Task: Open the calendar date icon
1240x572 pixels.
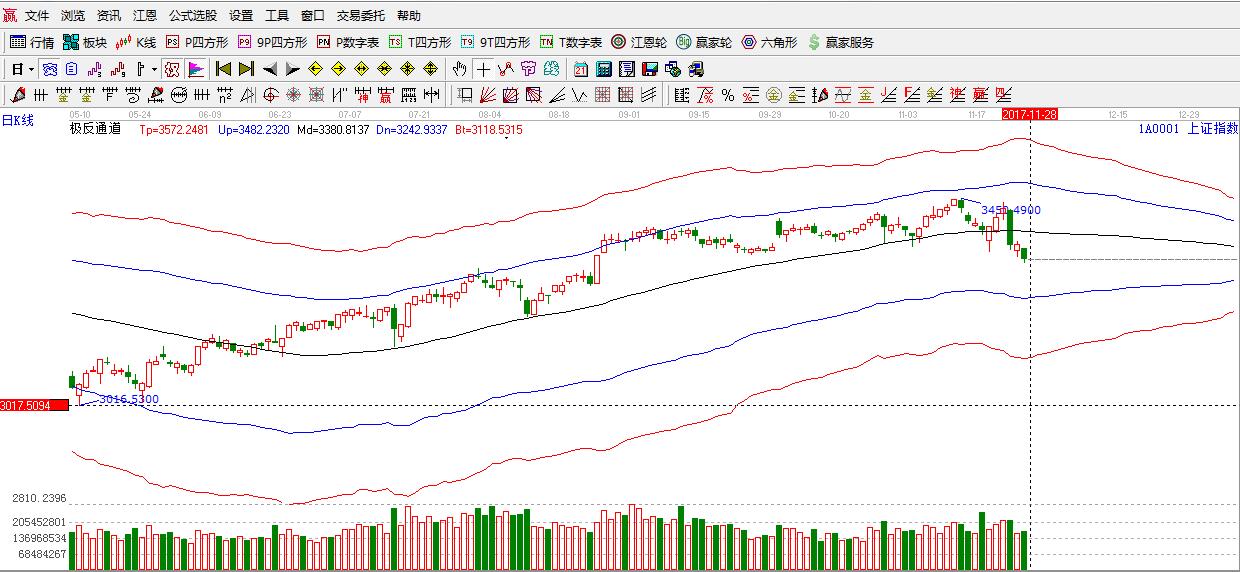Action: pos(581,69)
